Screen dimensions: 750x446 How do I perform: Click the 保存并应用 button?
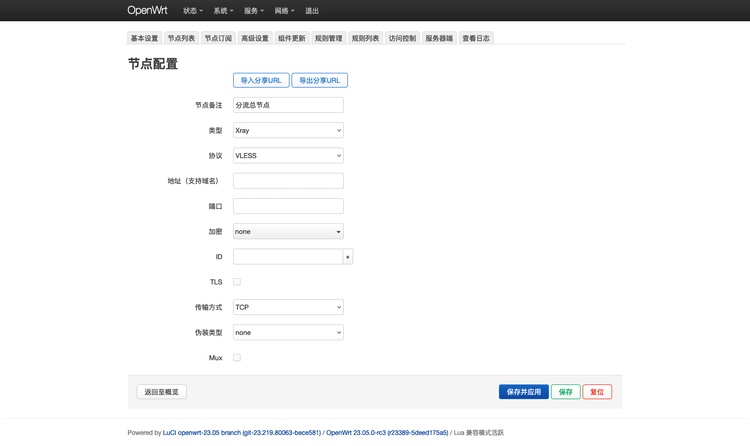coord(523,392)
